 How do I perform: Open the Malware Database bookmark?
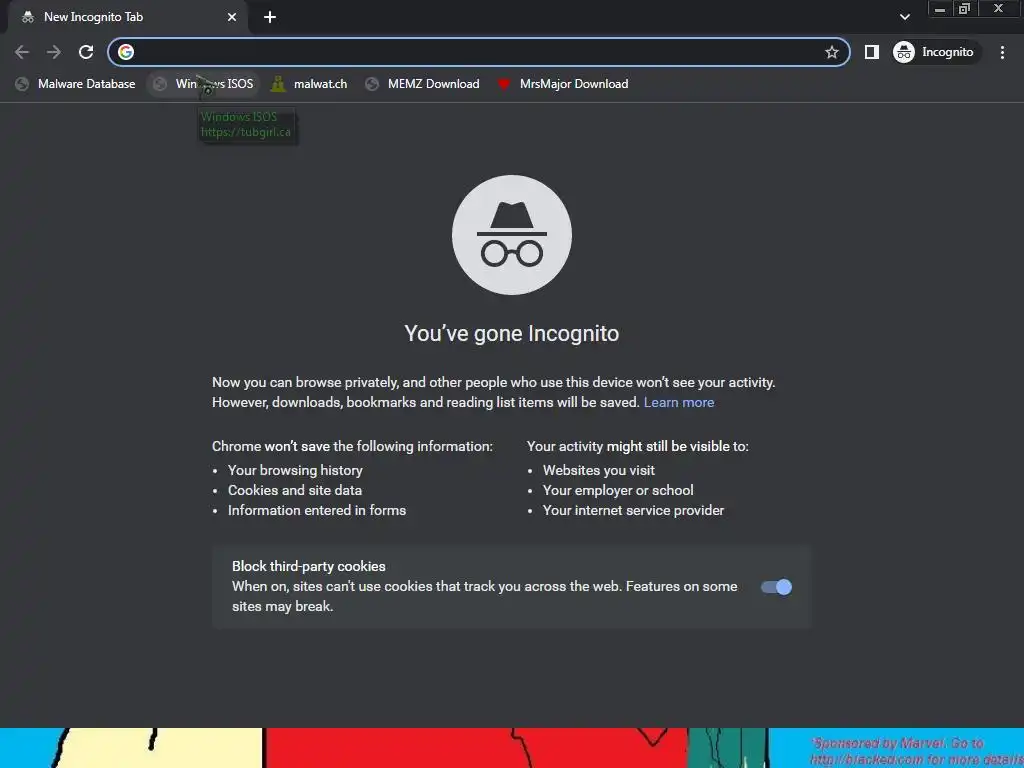[x=76, y=84]
